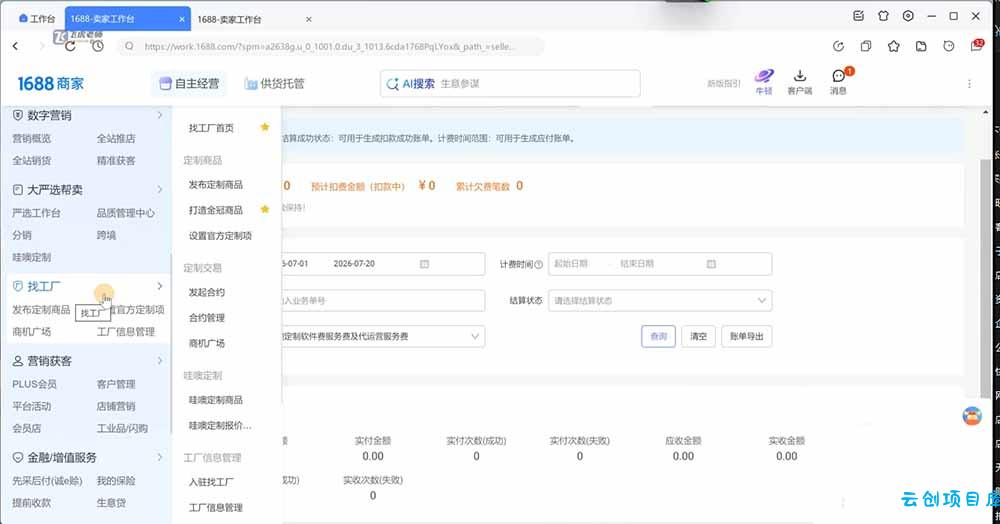This screenshot has width=1000, height=524.
Task: Open 哇噢定制商品 in the submenu
Action: tap(216, 400)
